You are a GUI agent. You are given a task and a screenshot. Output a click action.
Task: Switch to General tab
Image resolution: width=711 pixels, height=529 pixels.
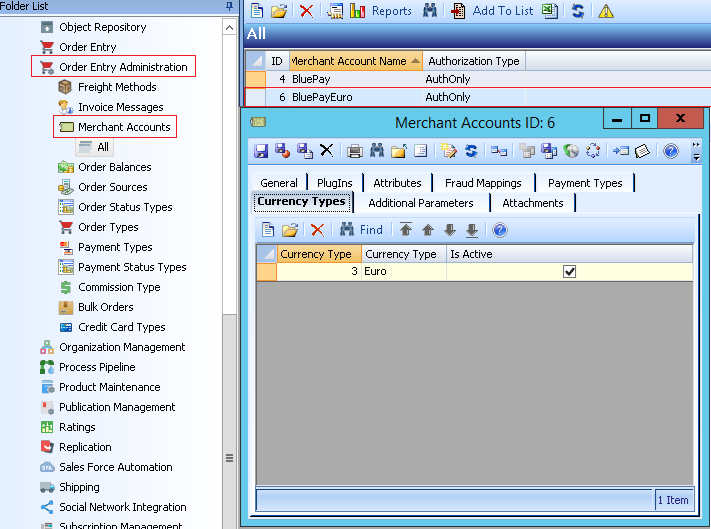coord(279,183)
